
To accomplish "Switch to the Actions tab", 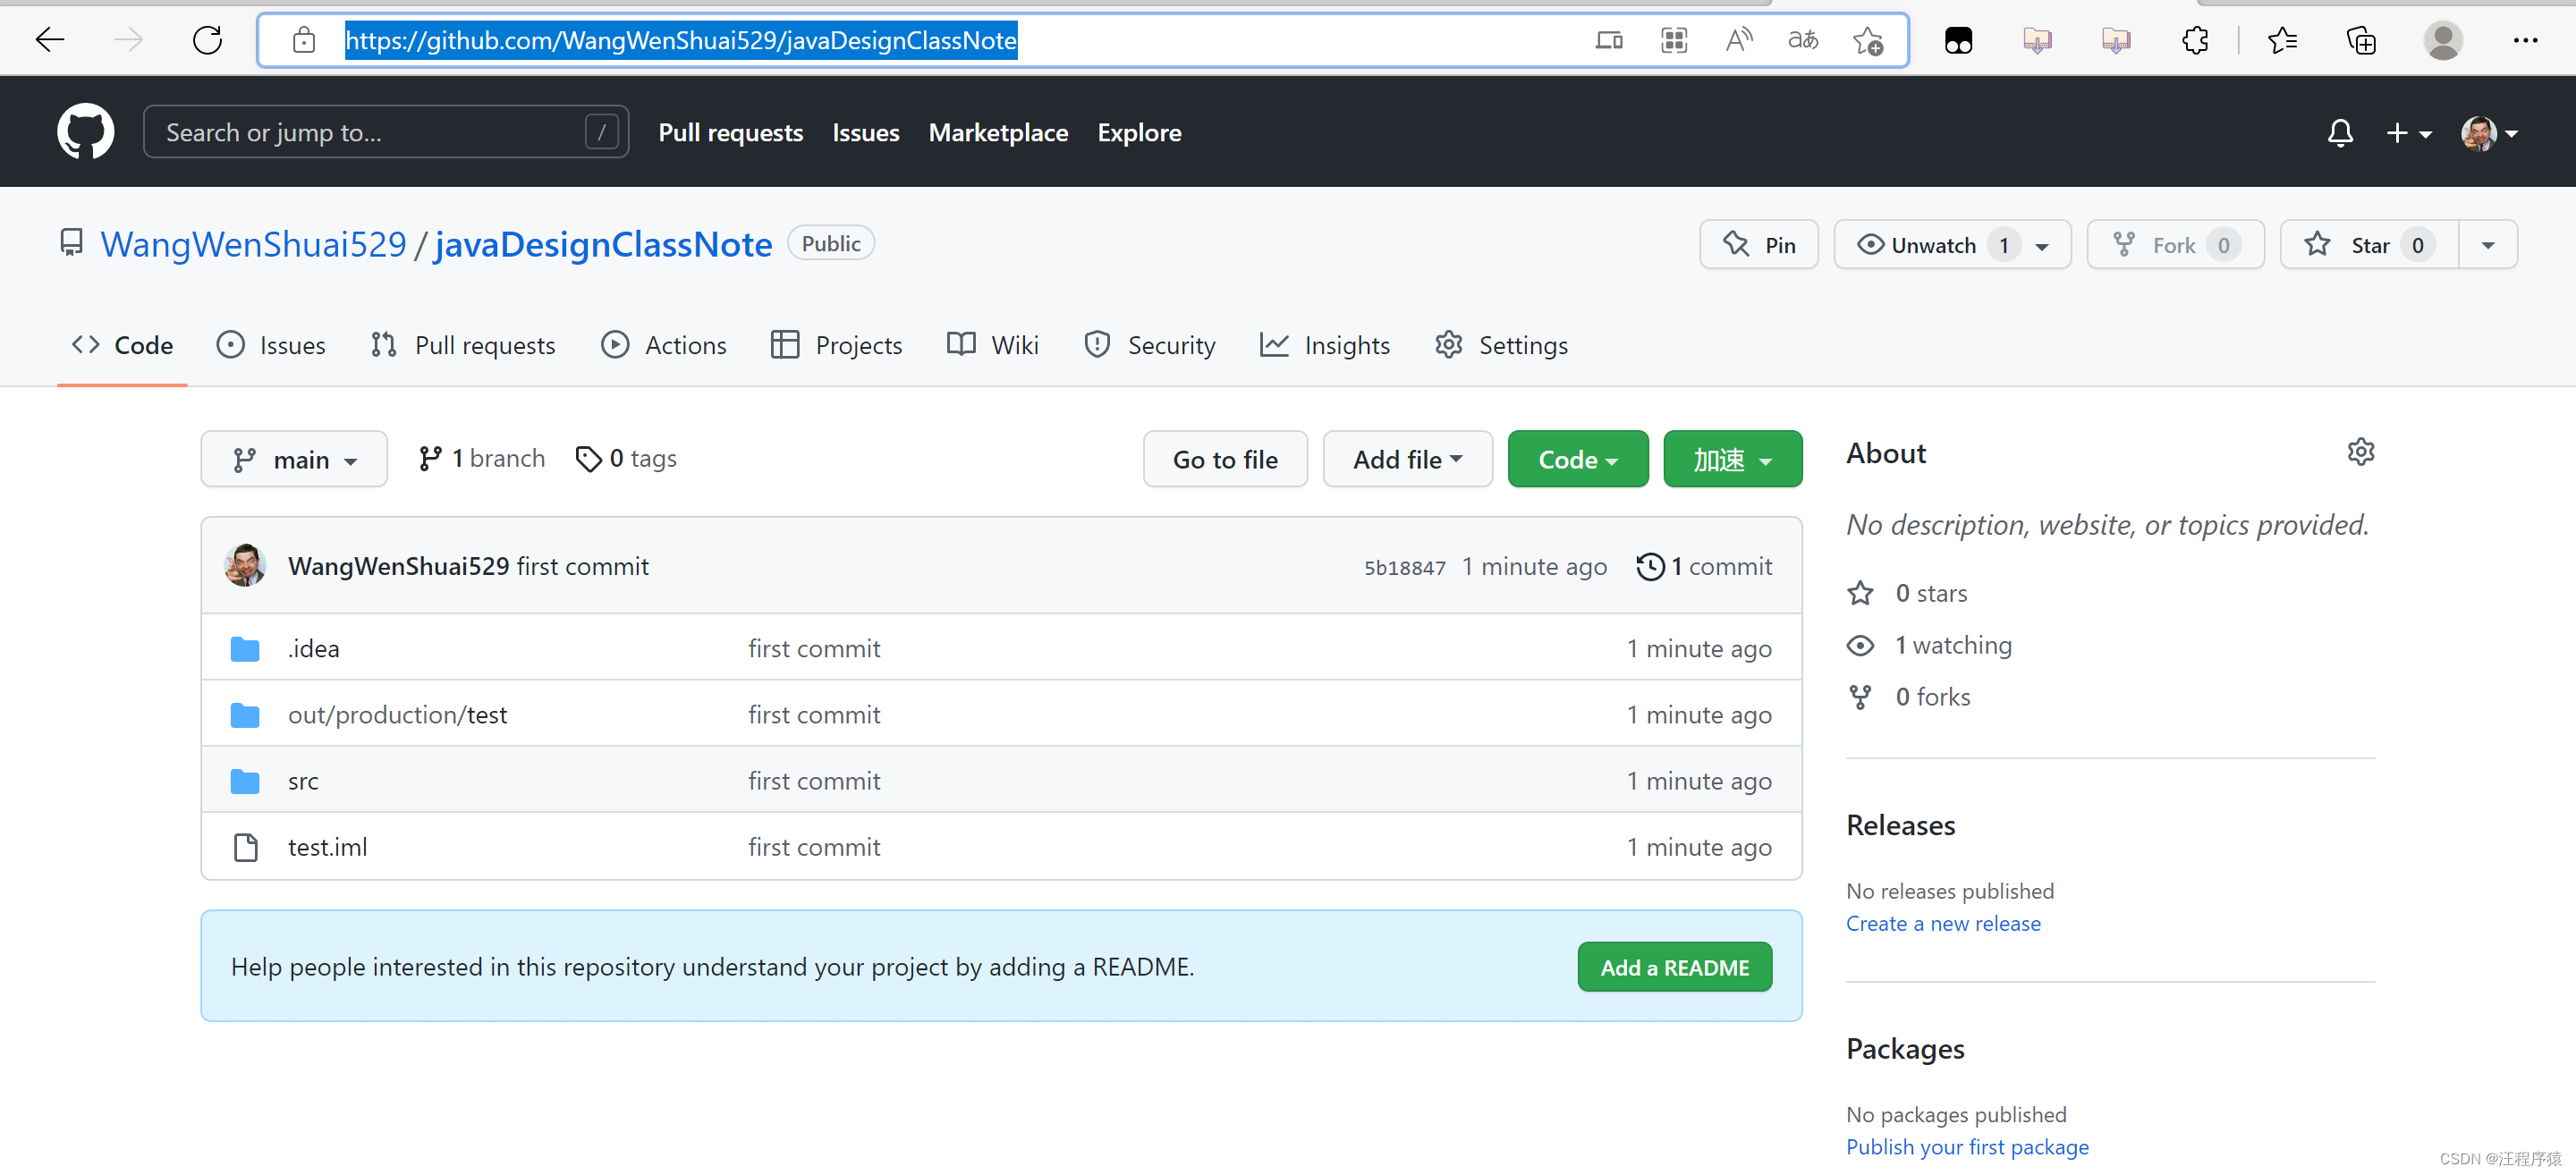I will point(664,345).
